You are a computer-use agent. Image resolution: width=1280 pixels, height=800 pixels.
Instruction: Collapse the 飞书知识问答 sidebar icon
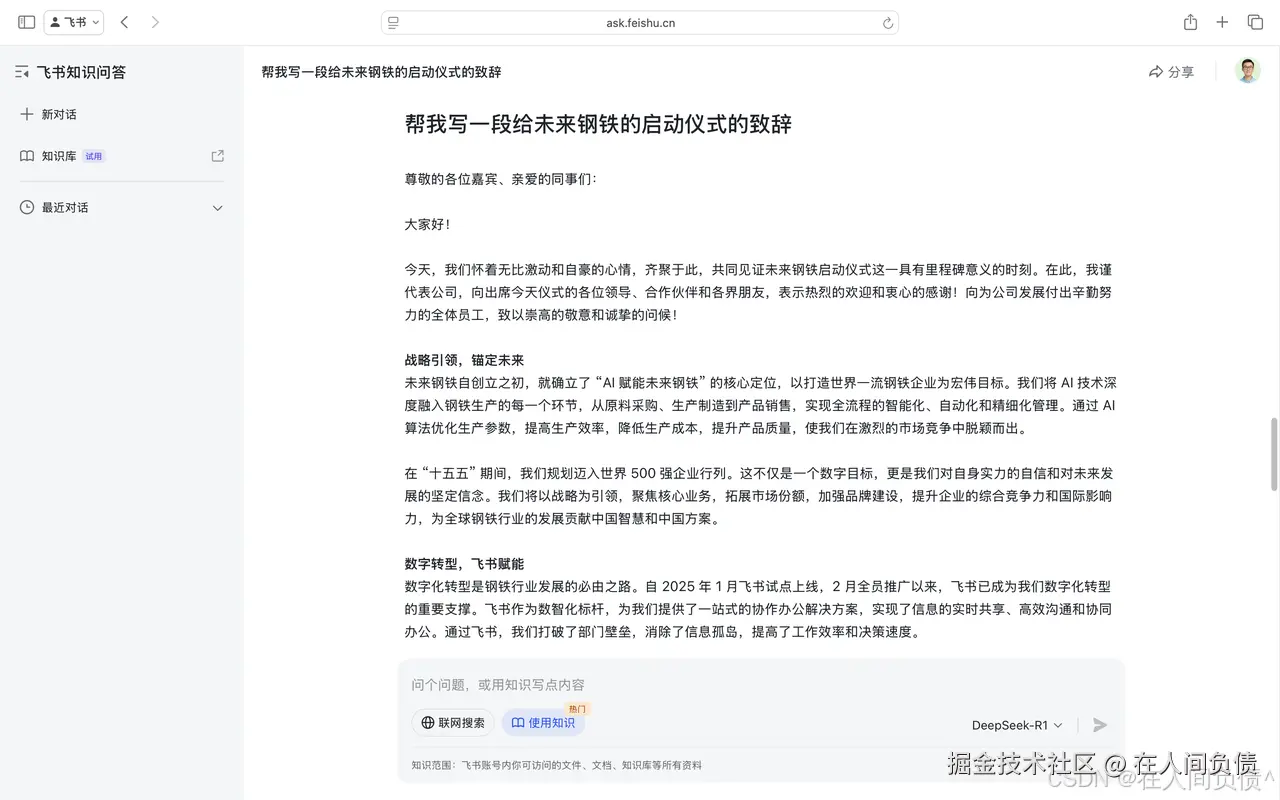tap(21, 71)
